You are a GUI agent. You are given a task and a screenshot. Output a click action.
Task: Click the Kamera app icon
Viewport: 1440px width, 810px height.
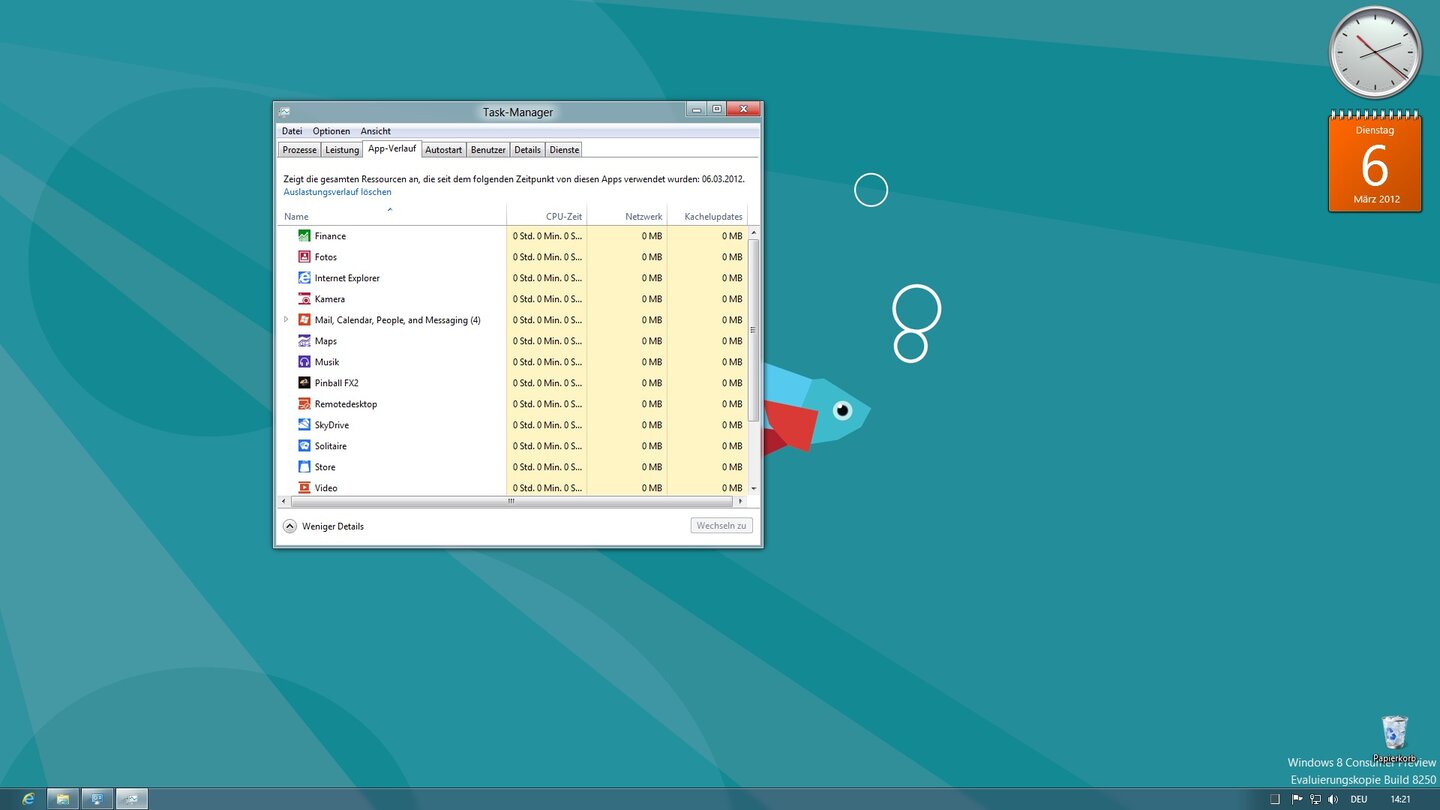point(304,299)
